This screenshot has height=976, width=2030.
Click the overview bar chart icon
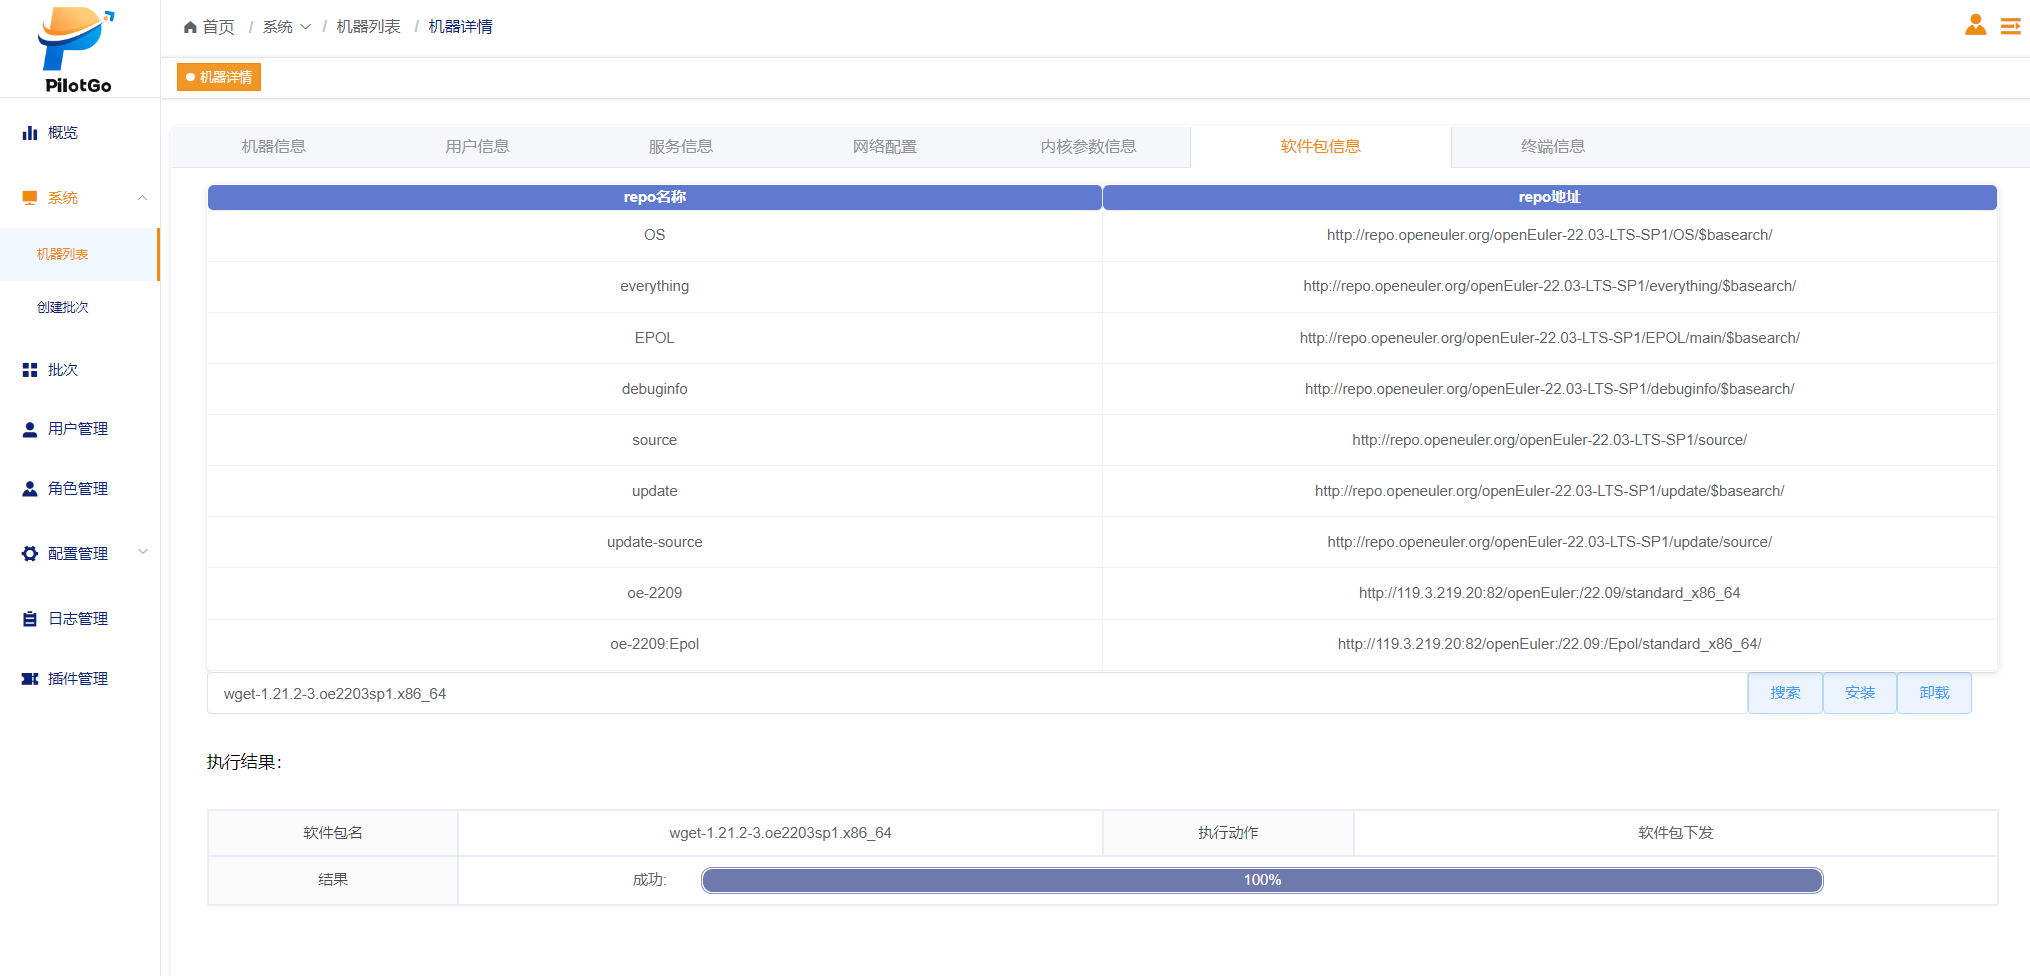pyautogui.click(x=30, y=133)
